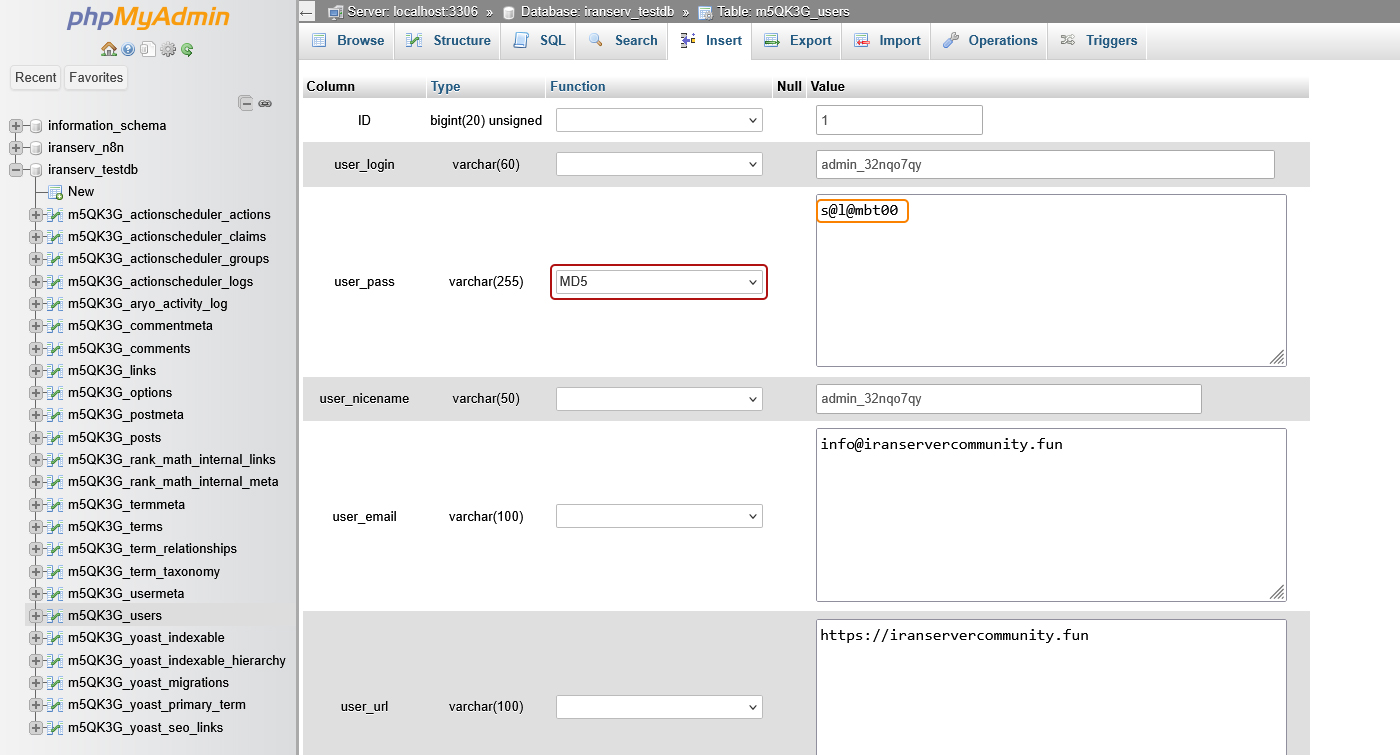The height and width of the screenshot is (755, 1400).
Task: Open the m5QK3G_usermeta table link
Action: (126, 594)
